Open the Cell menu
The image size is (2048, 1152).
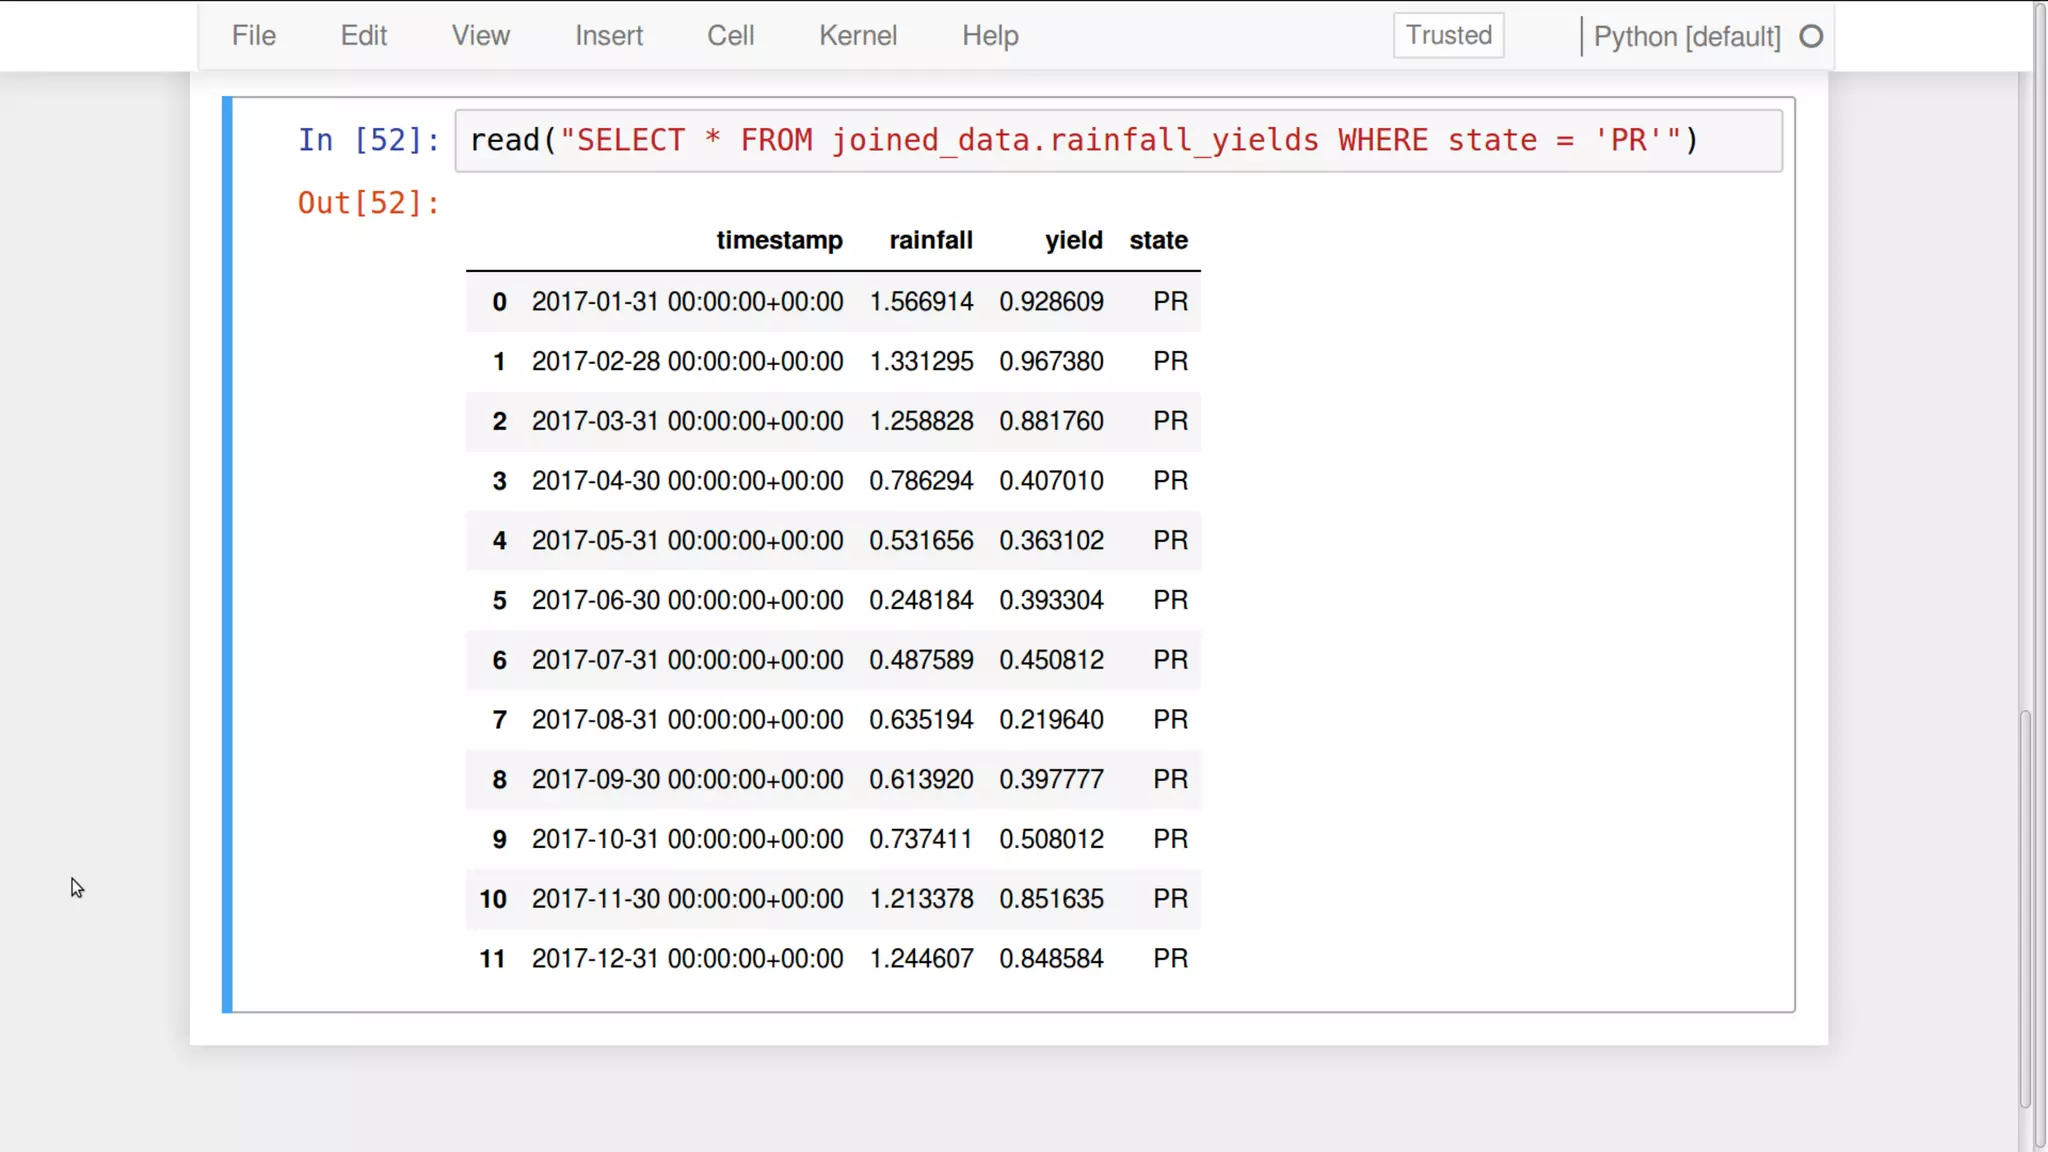730,36
